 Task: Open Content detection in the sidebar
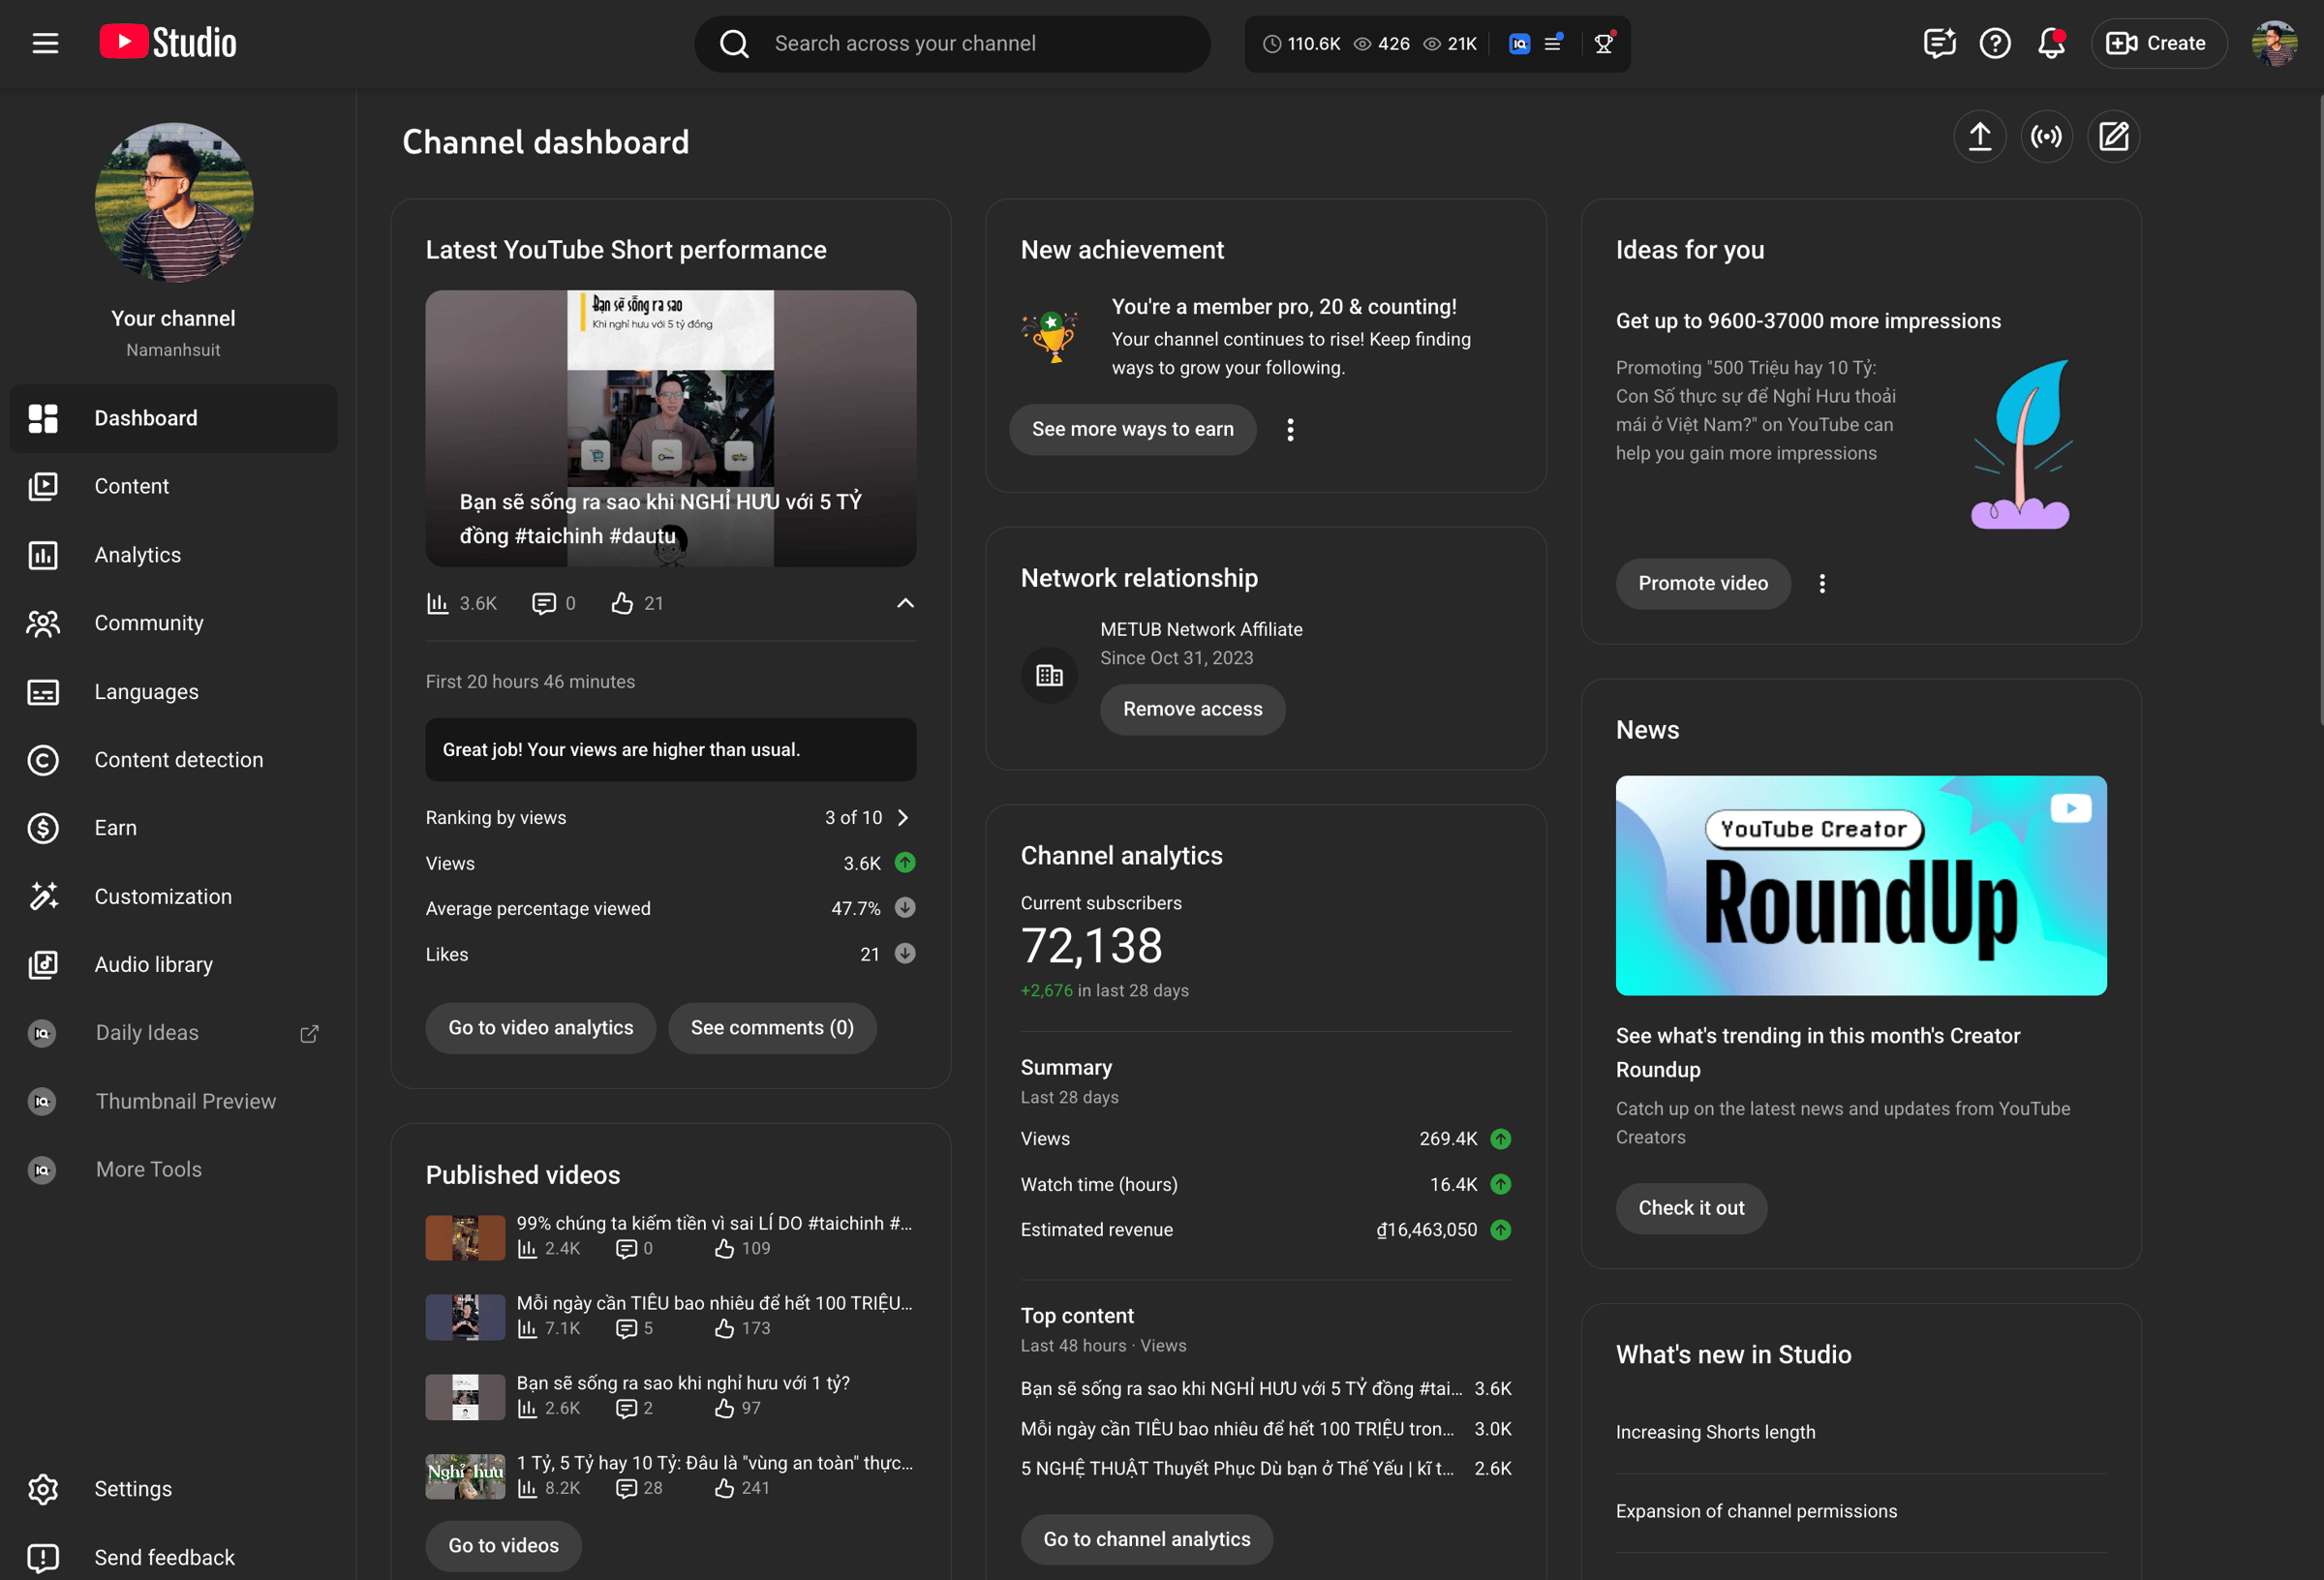click(x=174, y=760)
